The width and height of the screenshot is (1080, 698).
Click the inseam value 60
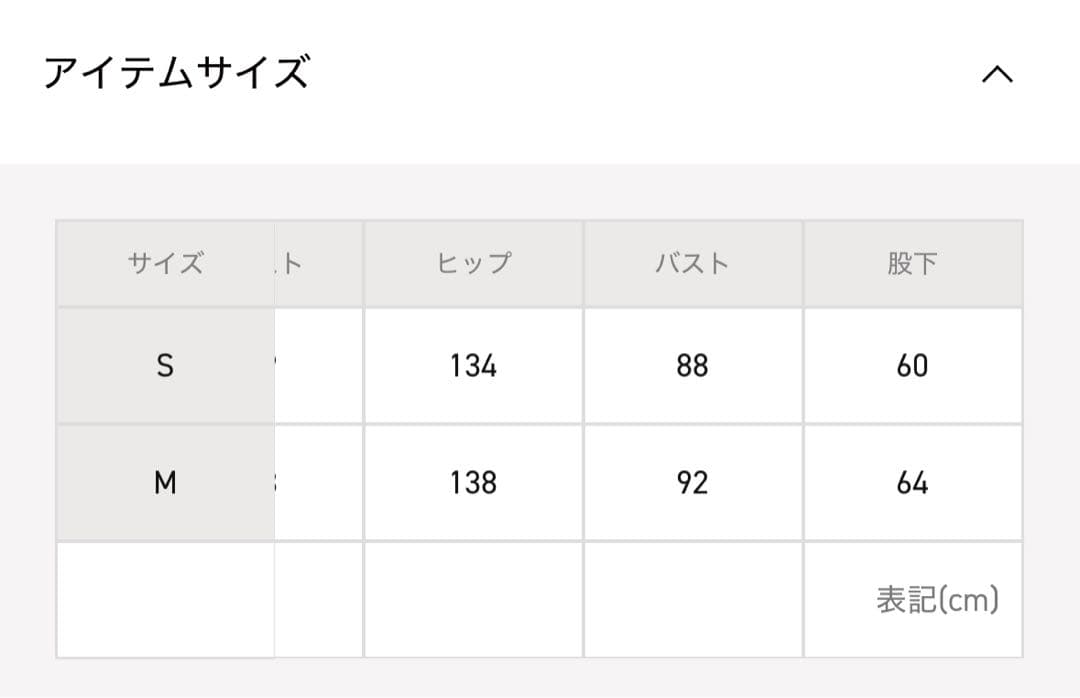point(912,366)
